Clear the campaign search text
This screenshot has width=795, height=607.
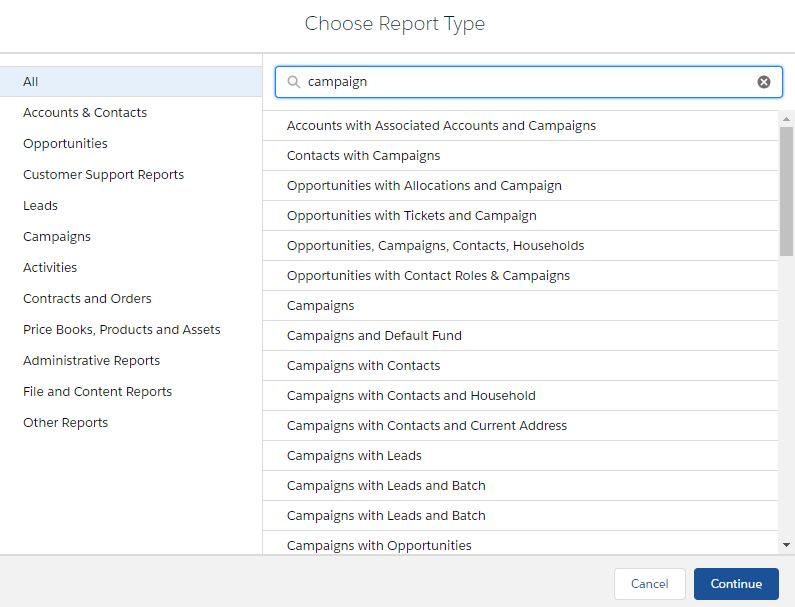764,82
